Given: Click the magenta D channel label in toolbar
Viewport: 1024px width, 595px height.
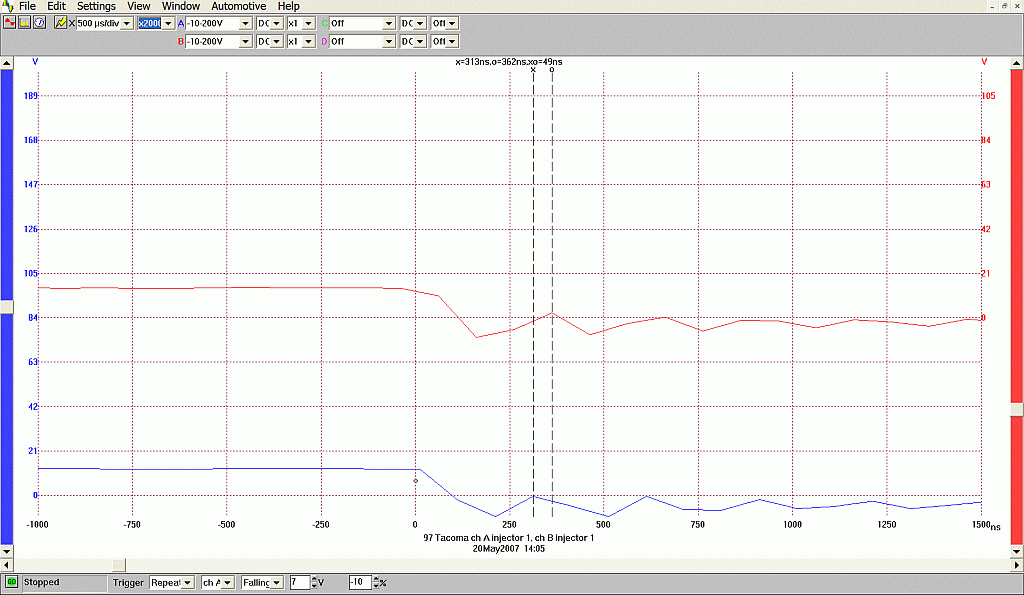Looking at the screenshot, I should click(x=325, y=42).
